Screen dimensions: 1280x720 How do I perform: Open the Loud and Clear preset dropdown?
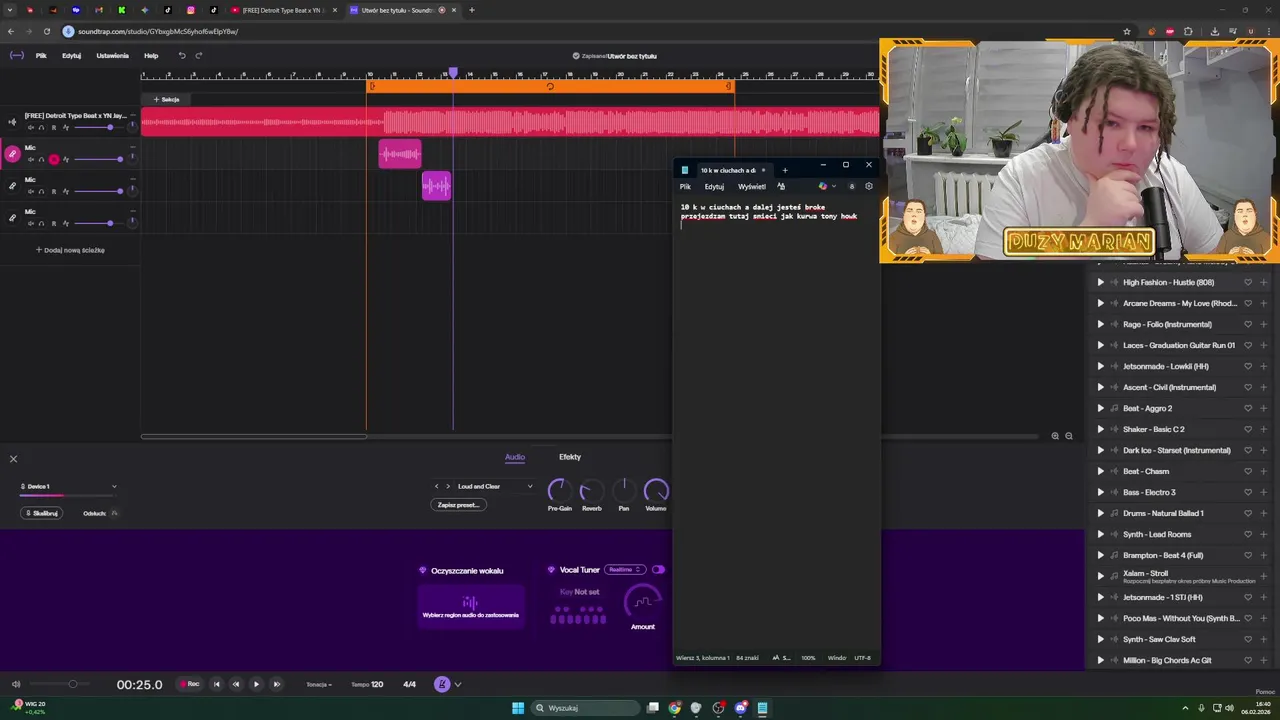pyautogui.click(x=494, y=487)
